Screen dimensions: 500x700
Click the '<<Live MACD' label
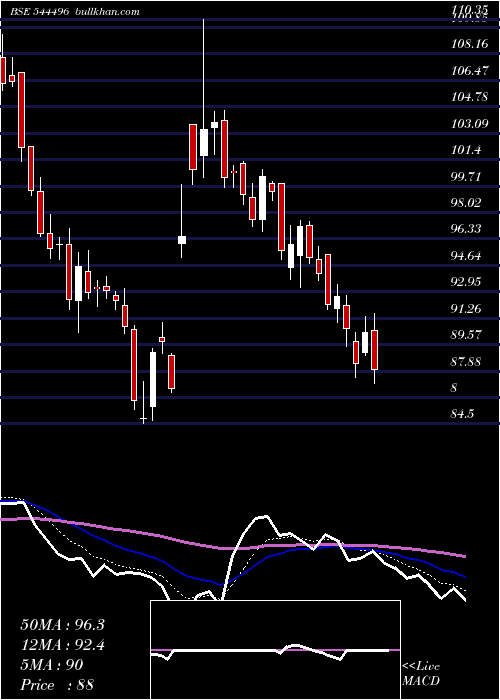click(x=421, y=673)
